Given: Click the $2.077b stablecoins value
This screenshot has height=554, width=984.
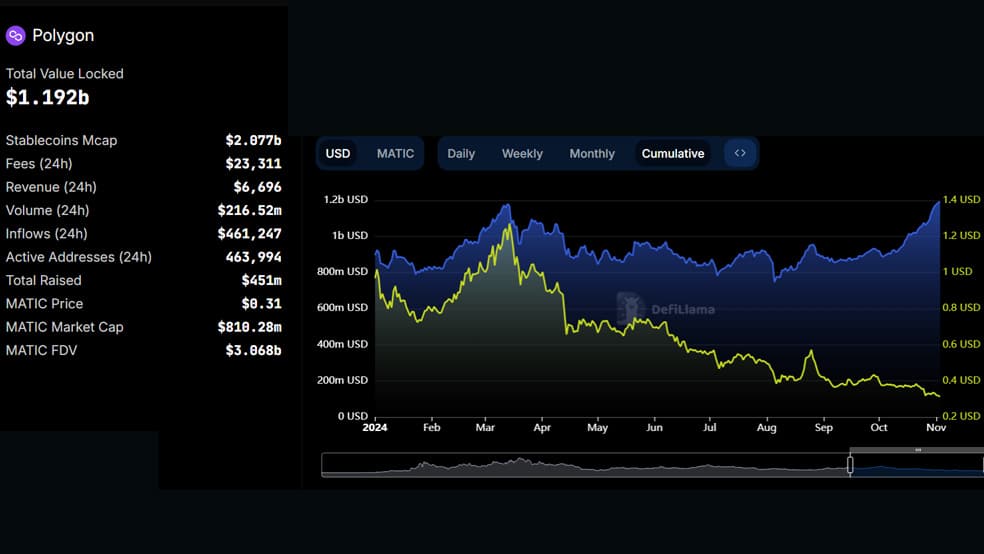Looking at the screenshot, I should 254,141.
